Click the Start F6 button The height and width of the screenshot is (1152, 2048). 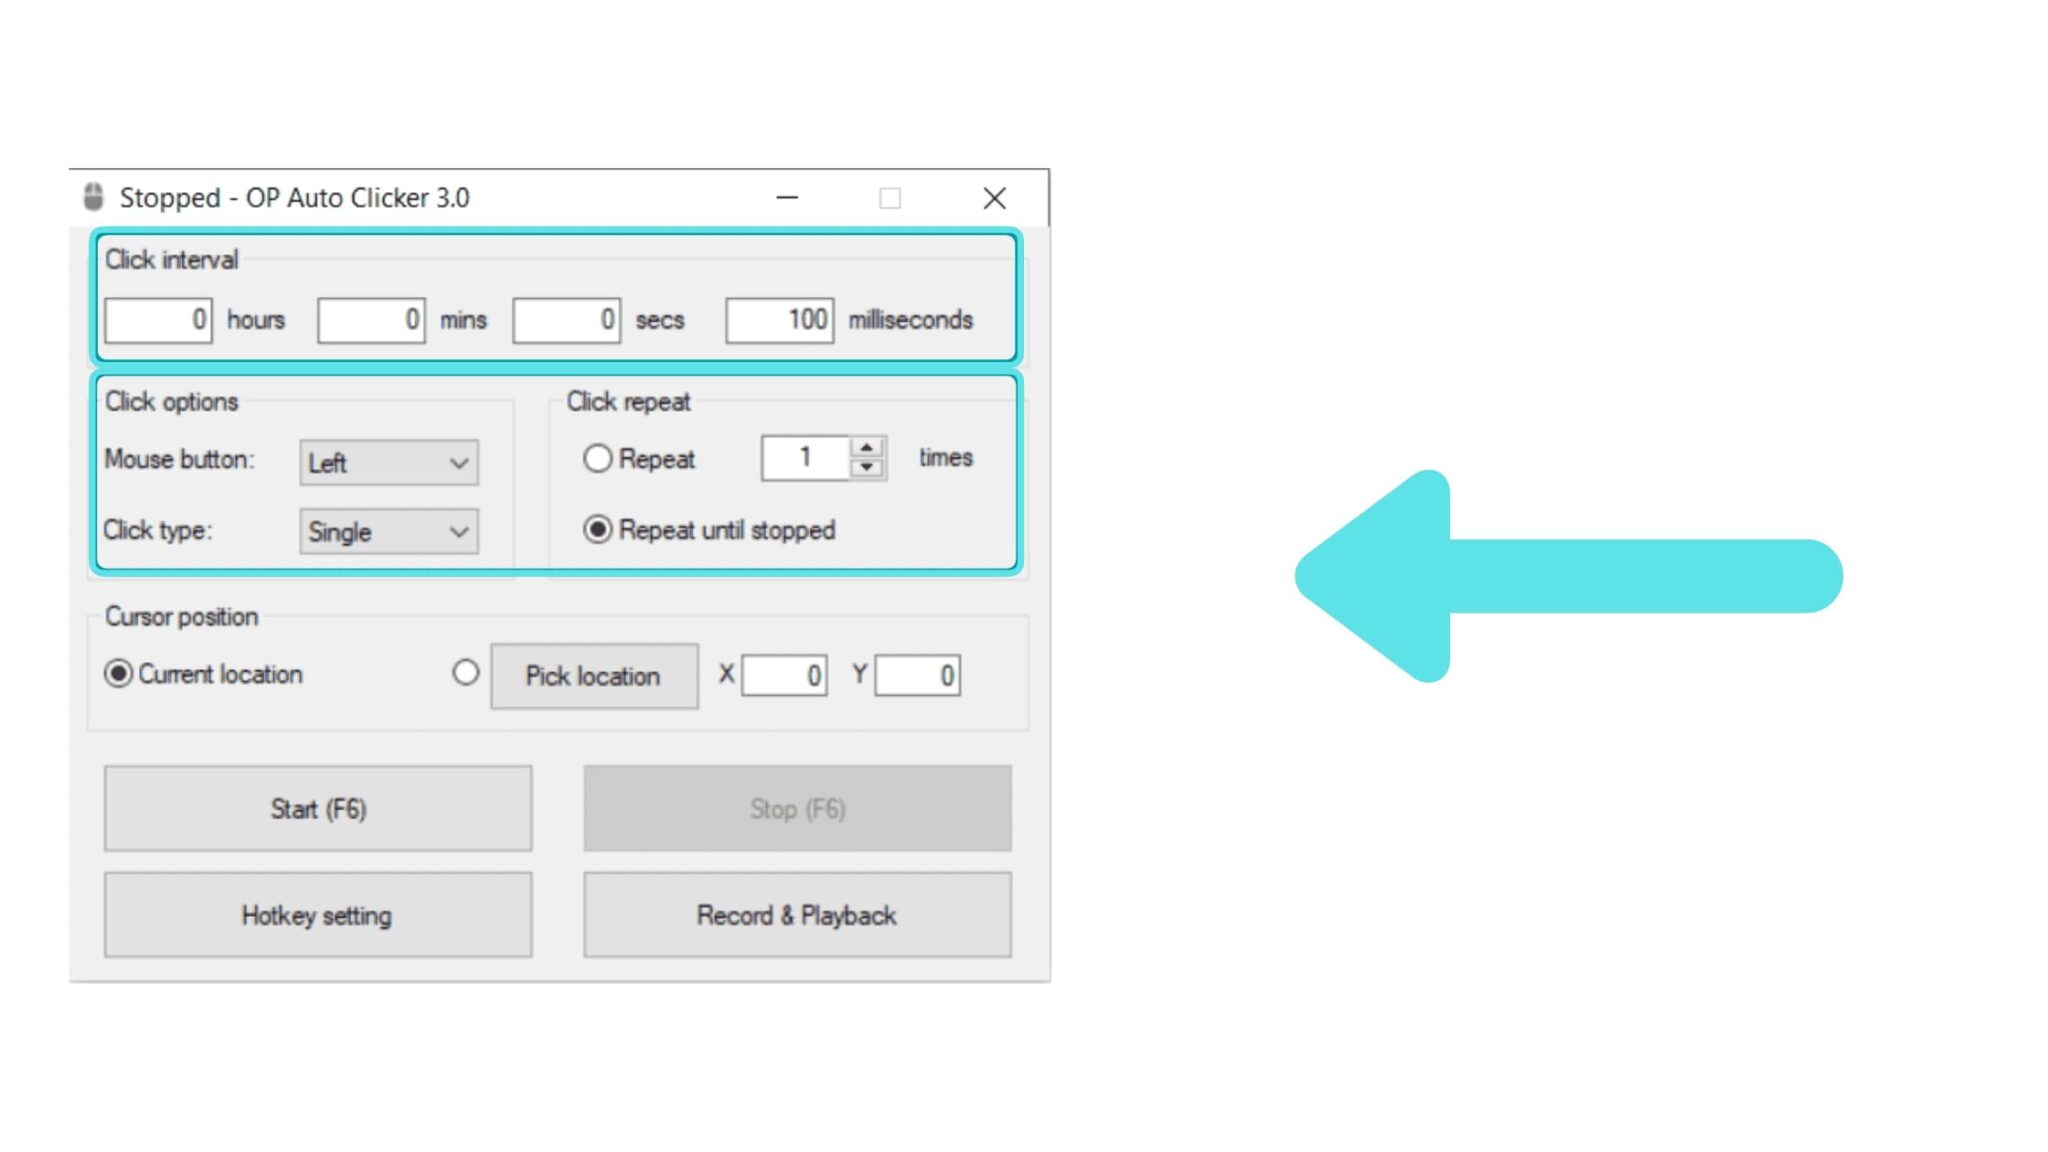click(316, 809)
